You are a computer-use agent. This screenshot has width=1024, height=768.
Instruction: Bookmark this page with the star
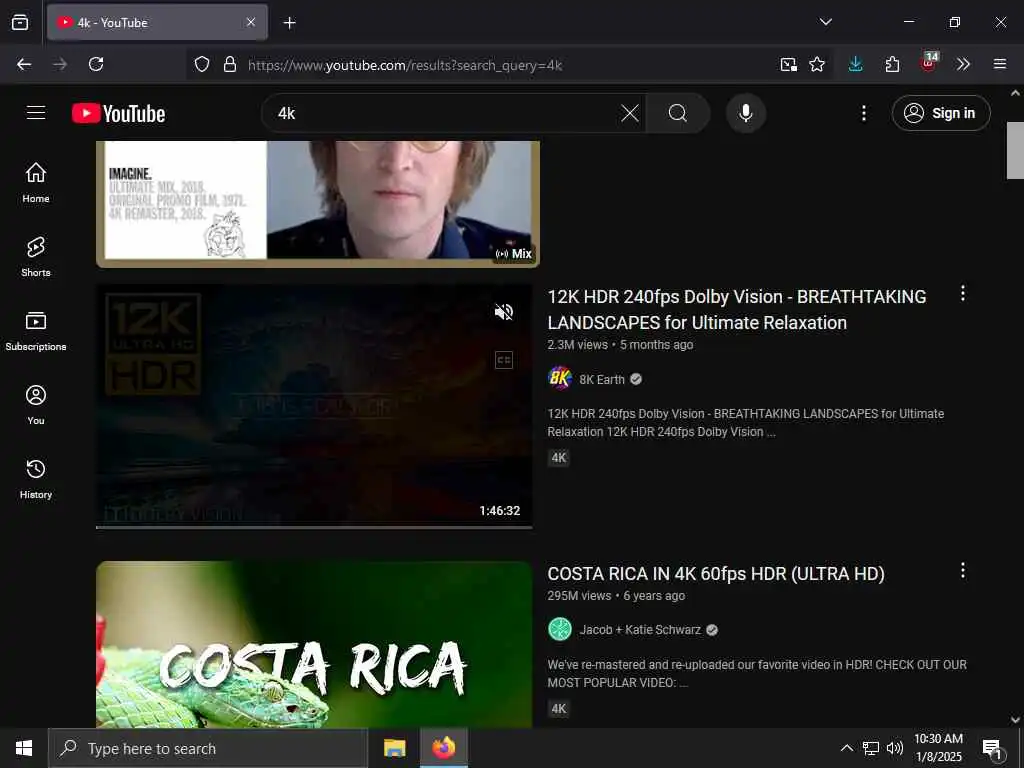[x=817, y=64]
